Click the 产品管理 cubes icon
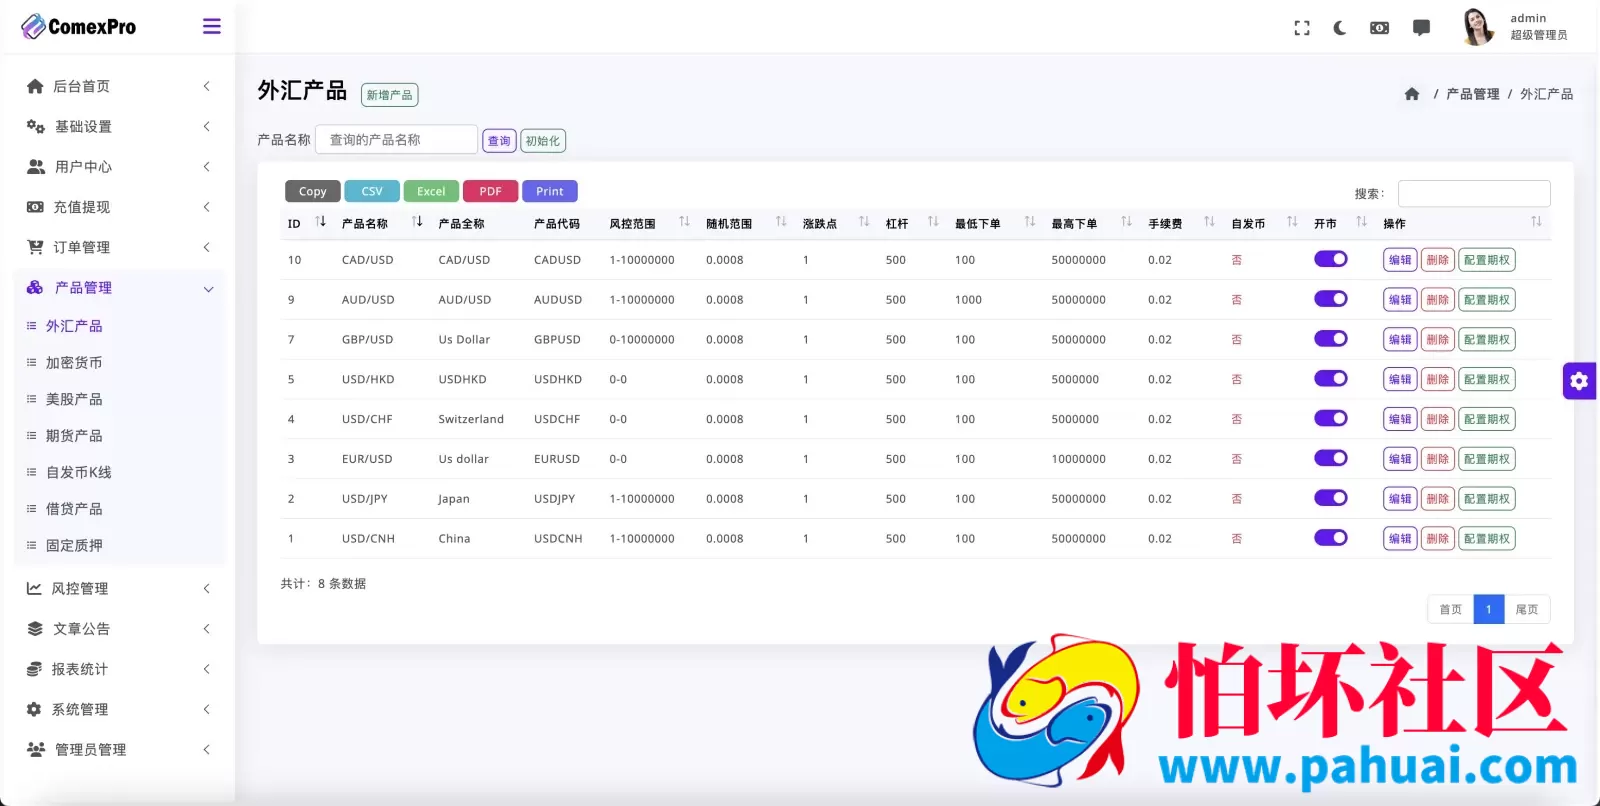The height and width of the screenshot is (806, 1600). (35, 287)
